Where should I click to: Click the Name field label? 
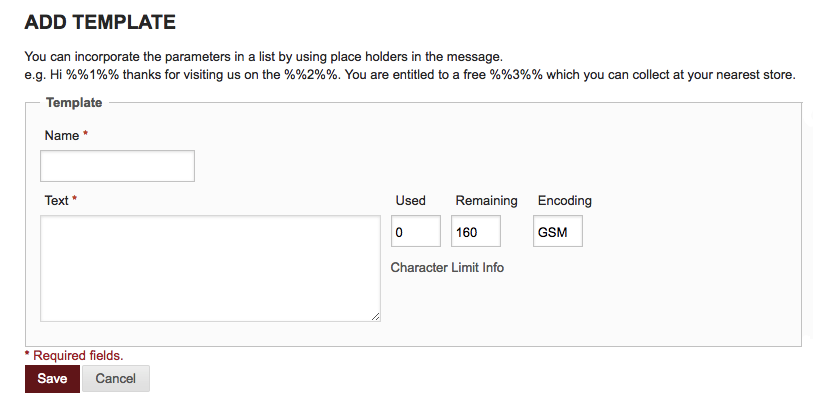(x=61, y=135)
